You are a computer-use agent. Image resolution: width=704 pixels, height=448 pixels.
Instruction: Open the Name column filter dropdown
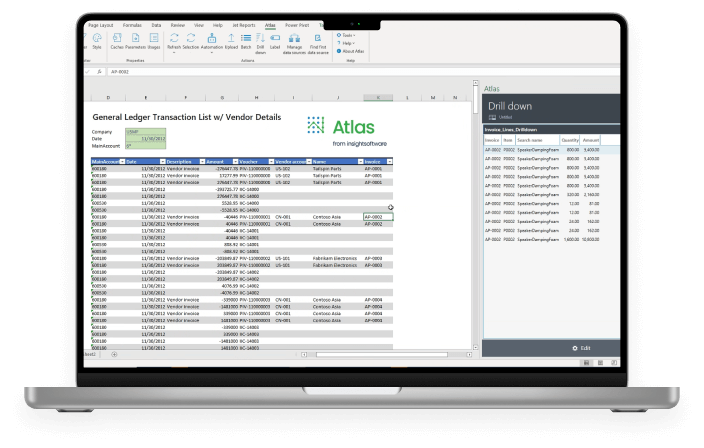coord(361,162)
